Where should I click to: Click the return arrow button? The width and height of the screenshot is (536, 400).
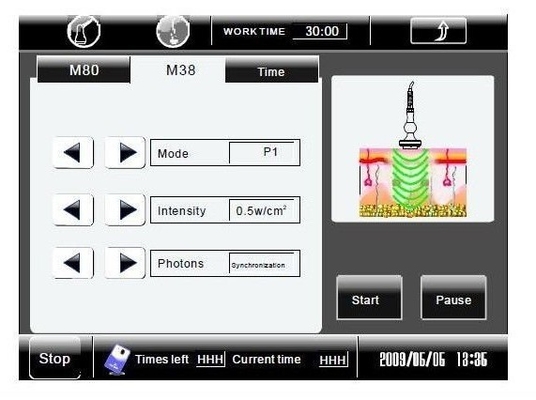(439, 31)
